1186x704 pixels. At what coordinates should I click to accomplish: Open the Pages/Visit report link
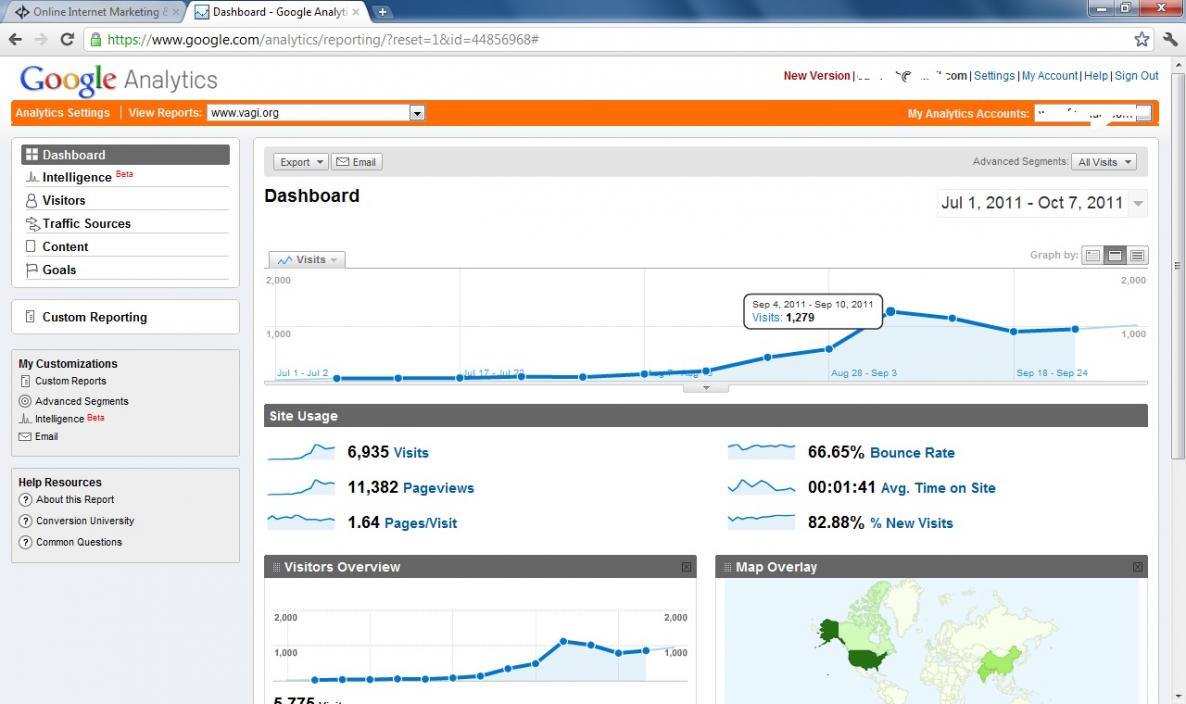point(421,523)
